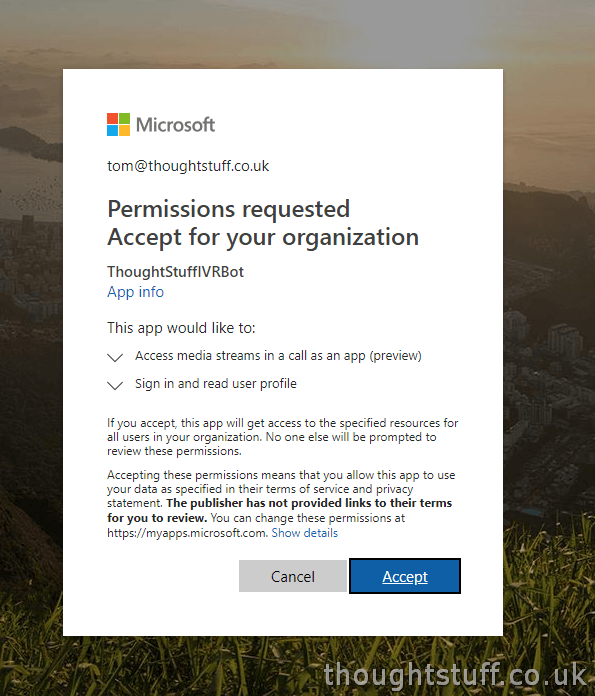Screen dimensions: 595x696
Task: Click the bold publisher terms warning text
Action: tap(280, 510)
